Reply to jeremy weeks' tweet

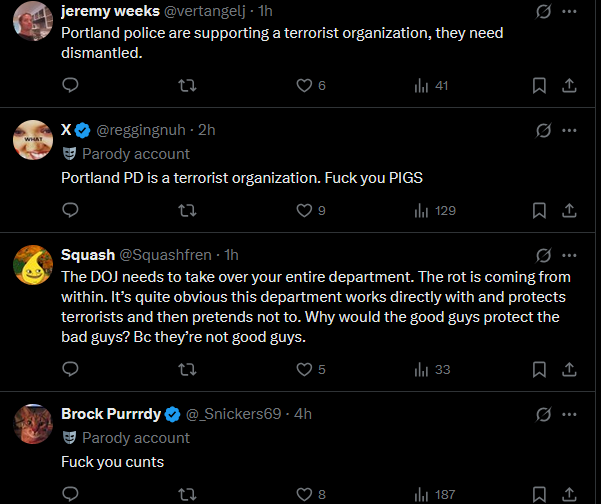(70, 86)
